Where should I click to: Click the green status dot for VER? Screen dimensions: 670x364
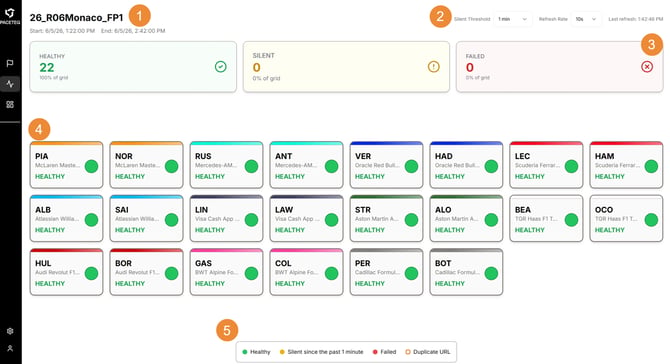click(411, 166)
